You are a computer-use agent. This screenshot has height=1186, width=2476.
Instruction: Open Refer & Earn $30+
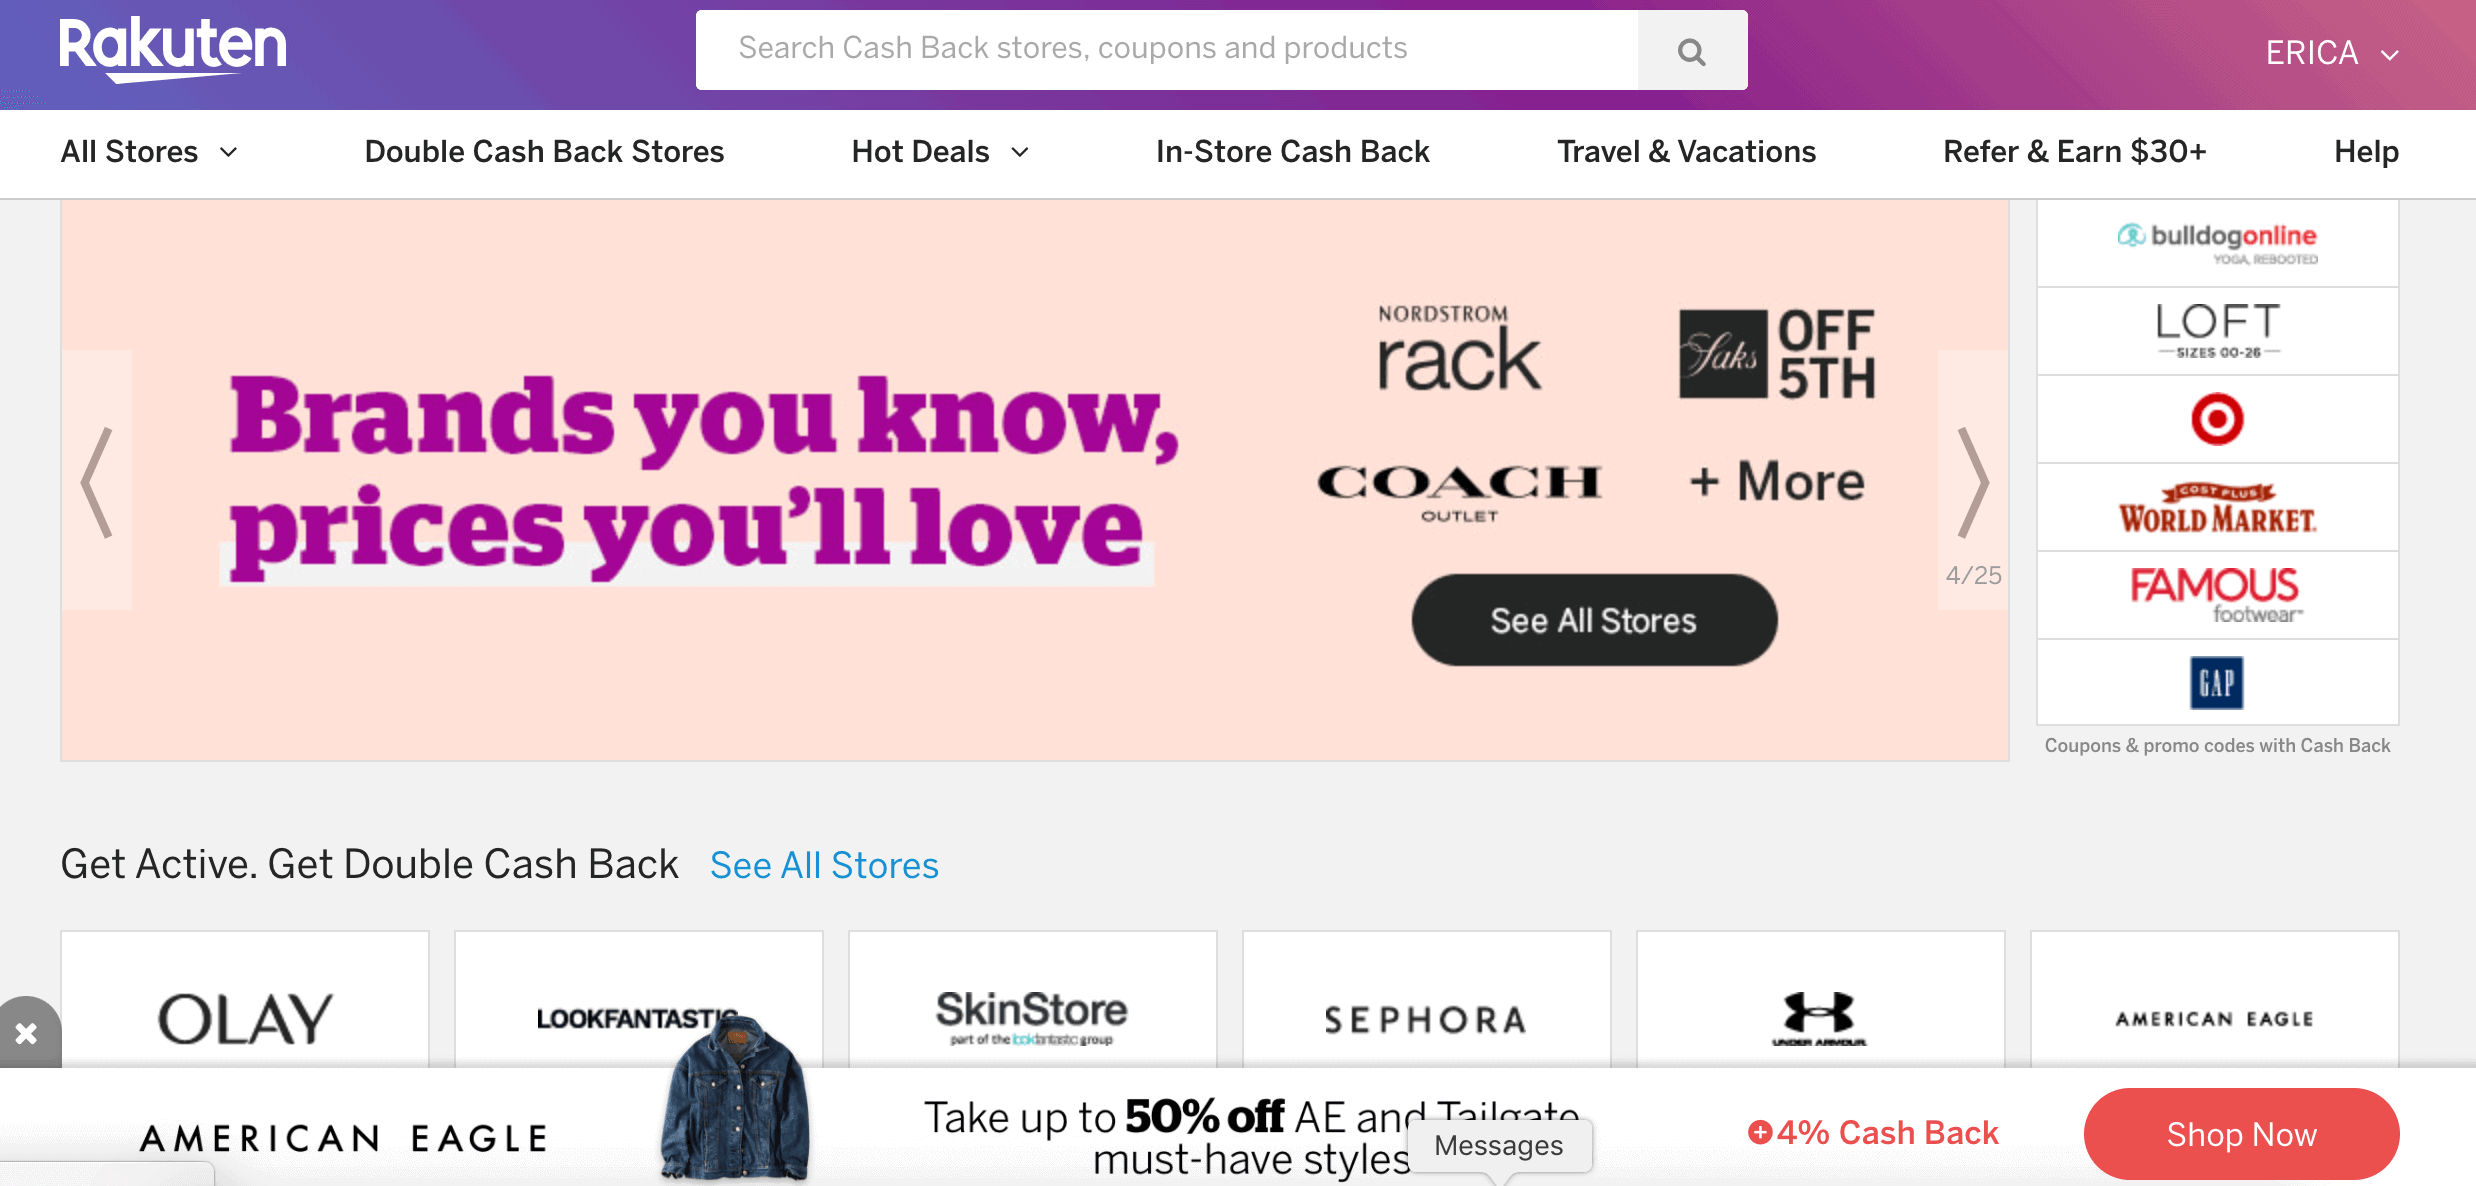(2074, 152)
